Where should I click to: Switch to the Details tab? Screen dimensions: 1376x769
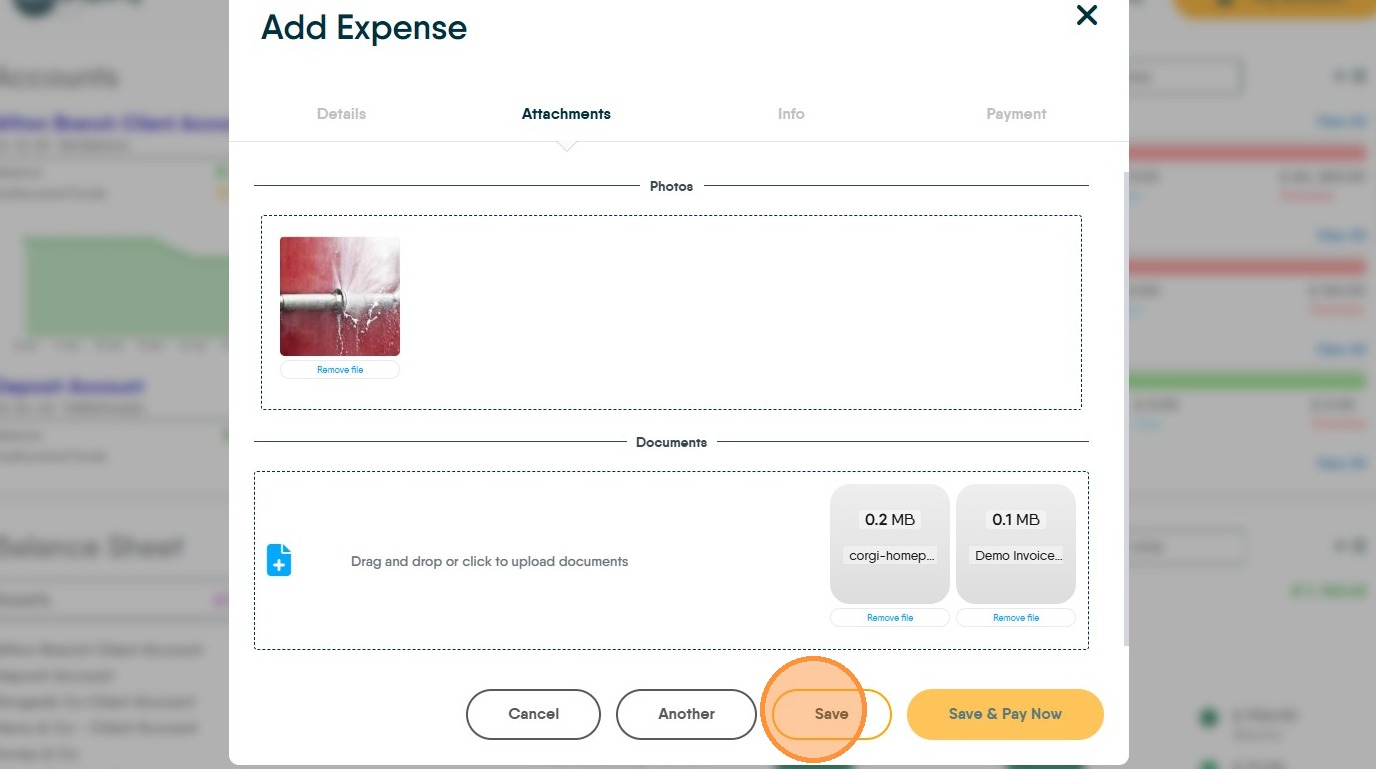click(341, 114)
